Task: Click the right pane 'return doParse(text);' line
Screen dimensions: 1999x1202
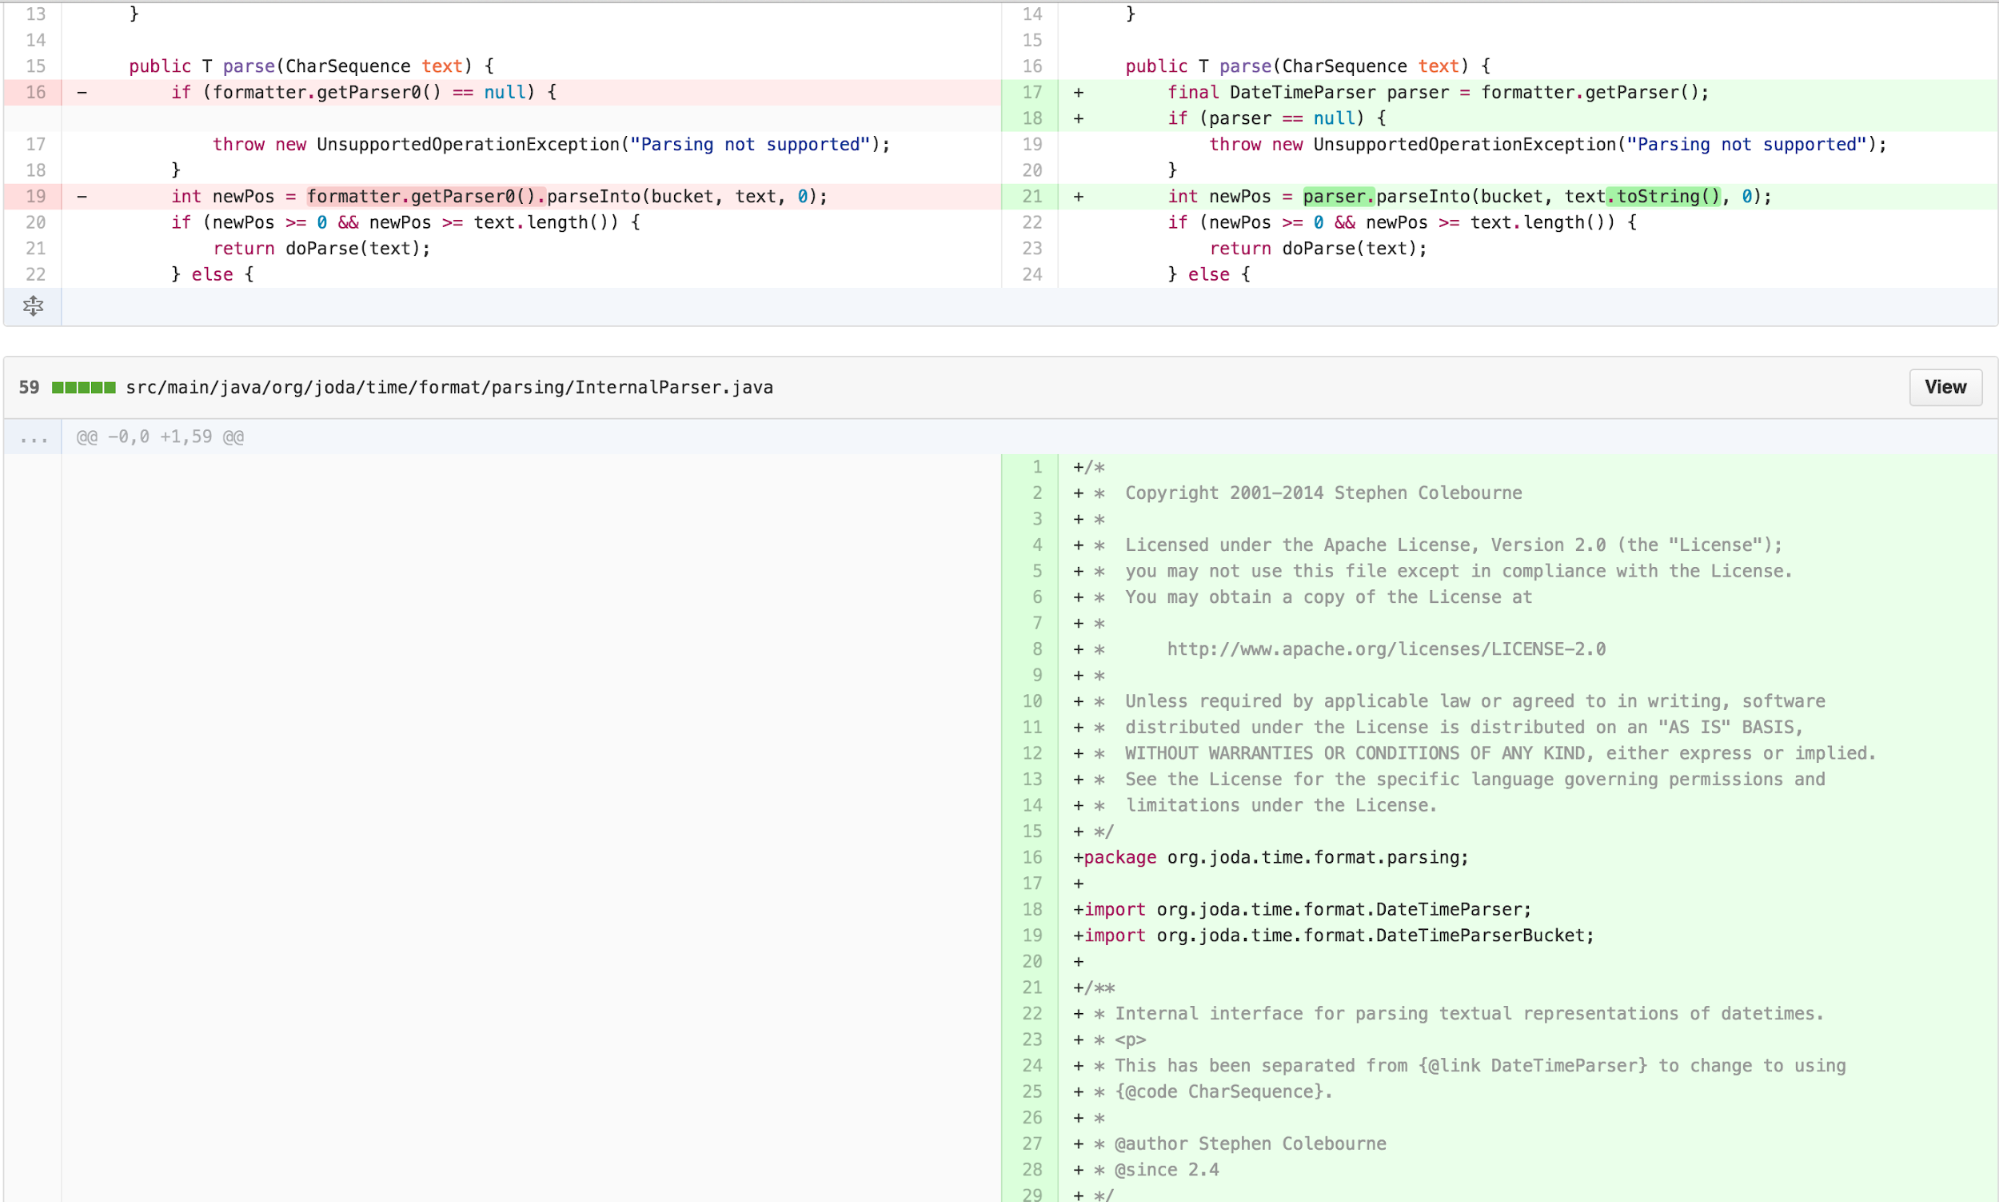Action: pos(1318,248)
